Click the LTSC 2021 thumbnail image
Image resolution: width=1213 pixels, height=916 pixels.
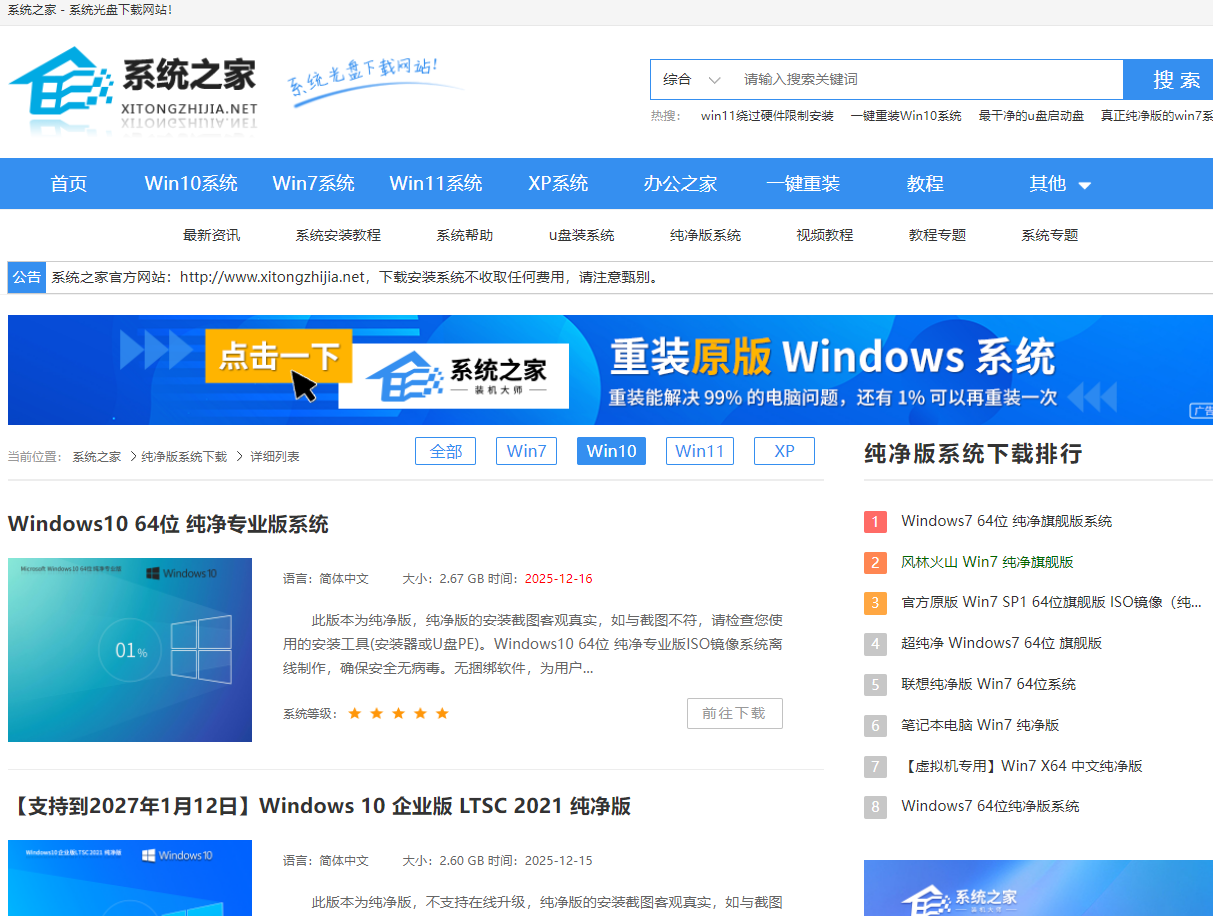coord(130,878)
